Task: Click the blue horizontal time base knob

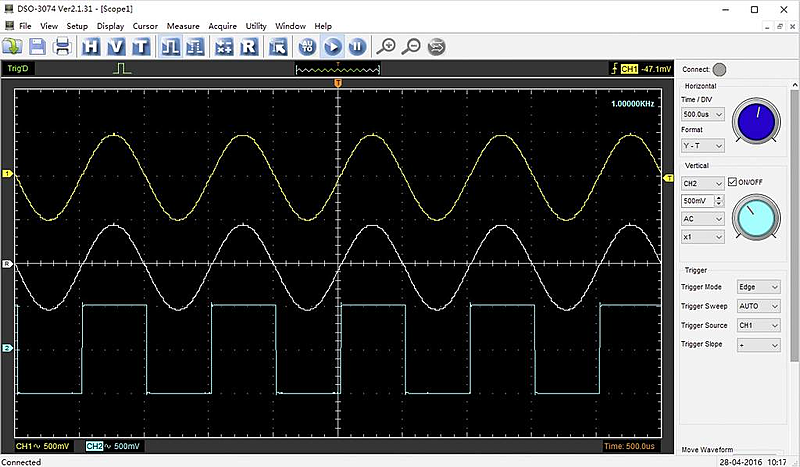Action: [755, 123]
